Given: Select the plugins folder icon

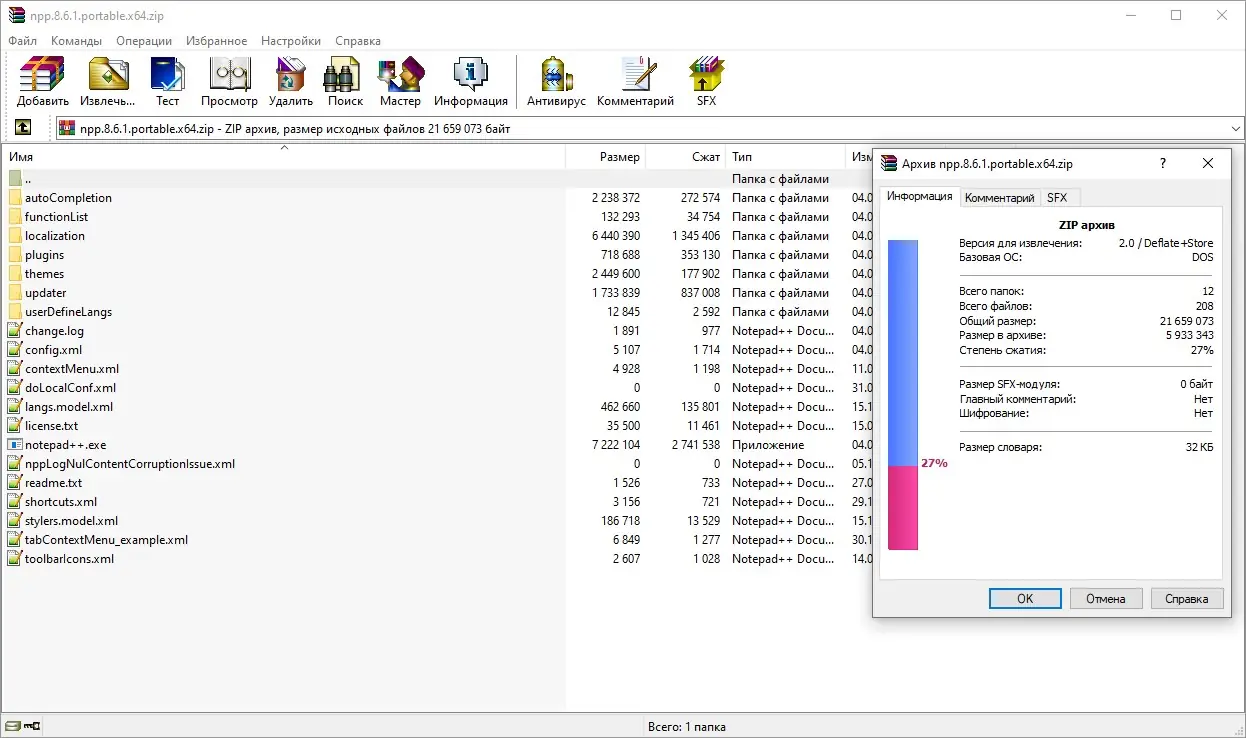Looking at the screenshot, I should click(15, 255).
